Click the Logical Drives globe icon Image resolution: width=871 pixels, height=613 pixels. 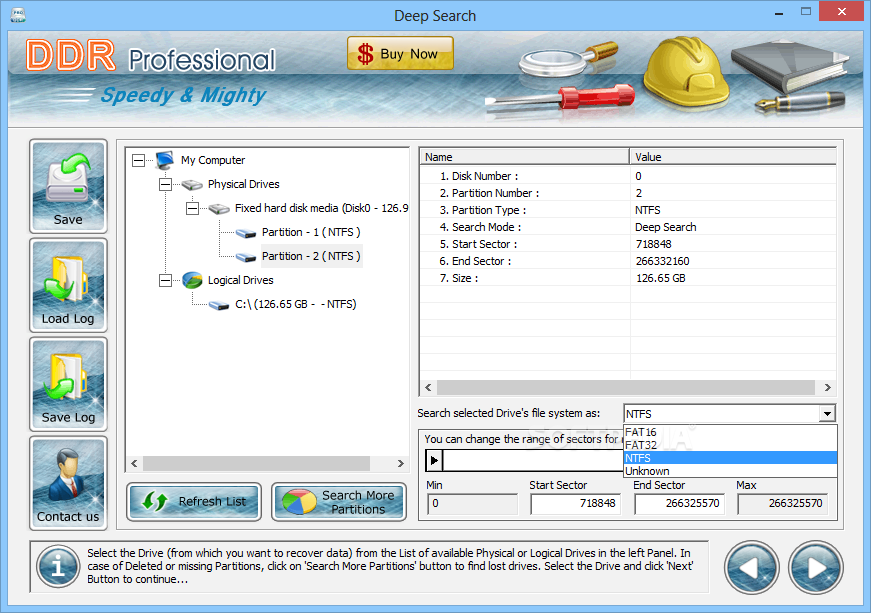point(192,280)
